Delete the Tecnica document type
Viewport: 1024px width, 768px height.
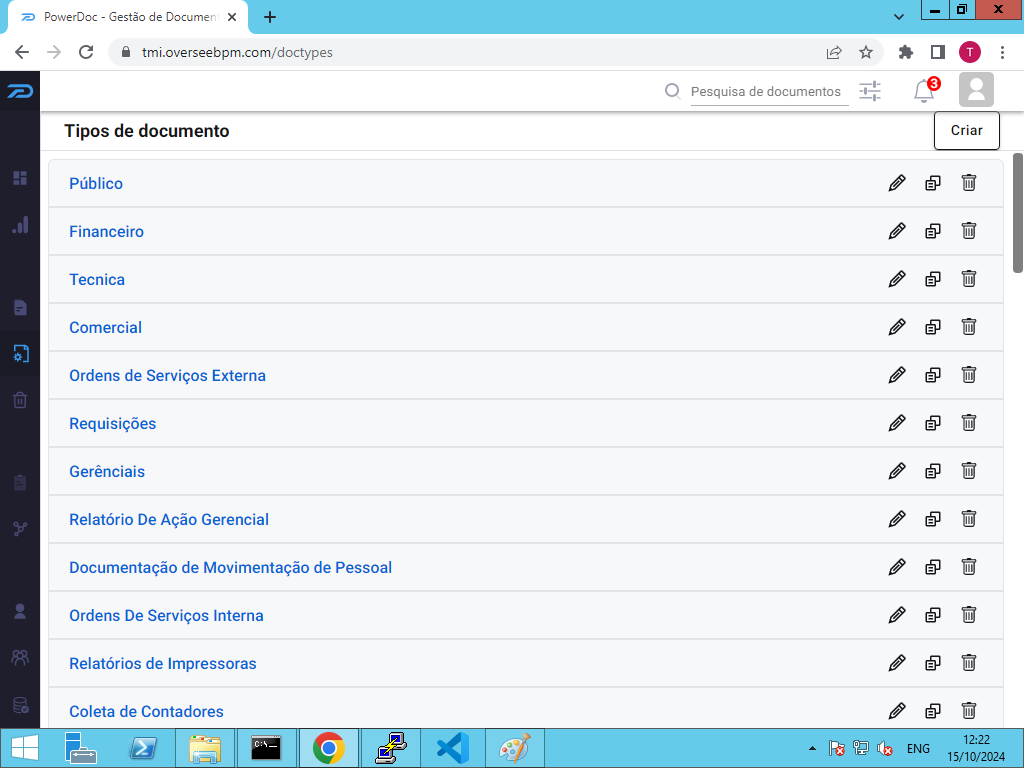968,279
